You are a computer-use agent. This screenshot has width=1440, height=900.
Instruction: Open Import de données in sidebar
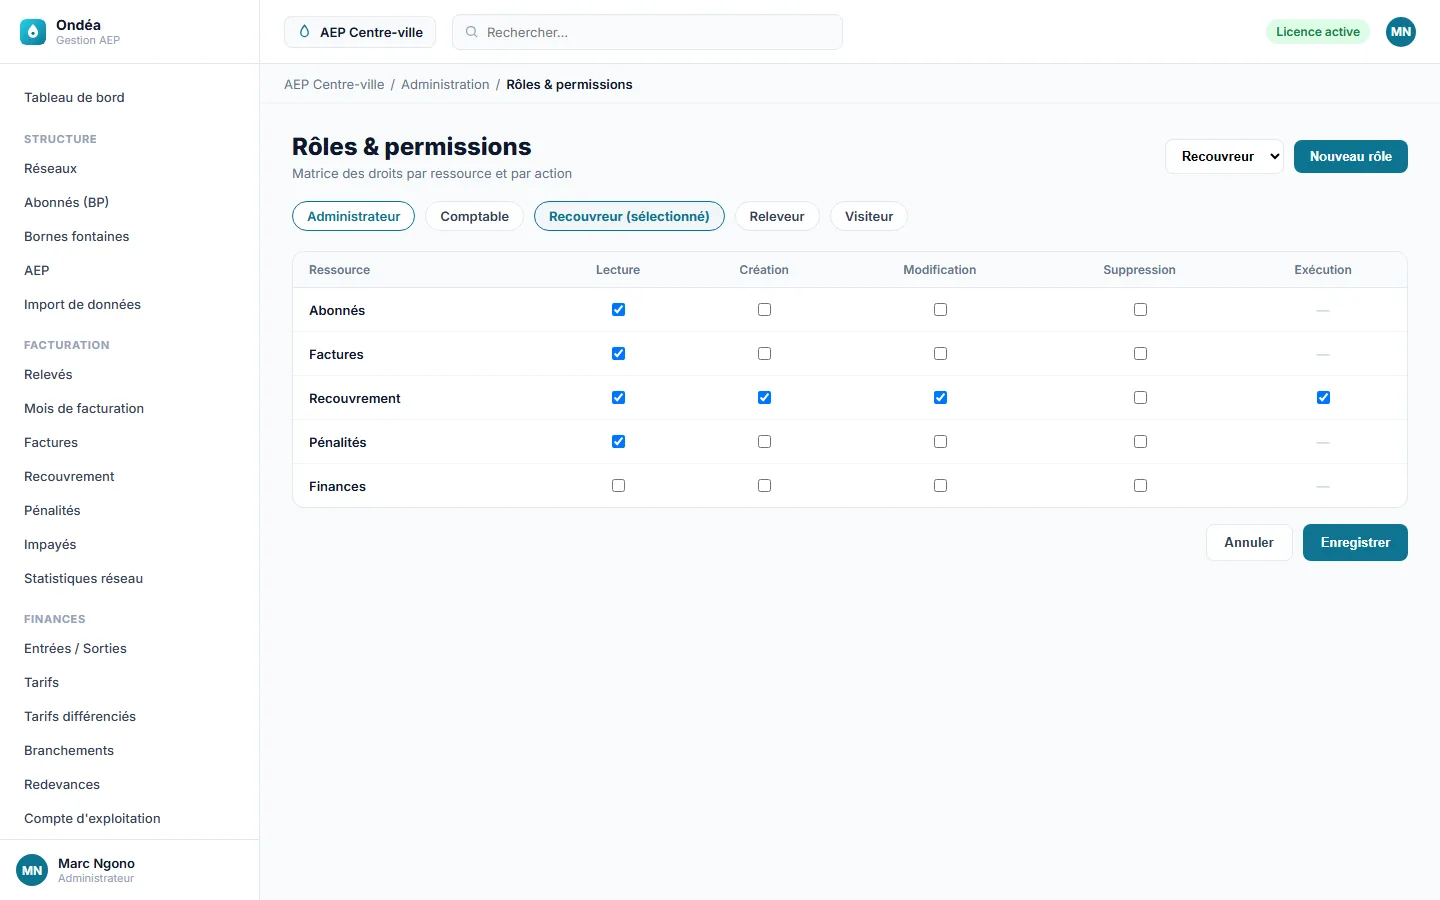(130, 304)
